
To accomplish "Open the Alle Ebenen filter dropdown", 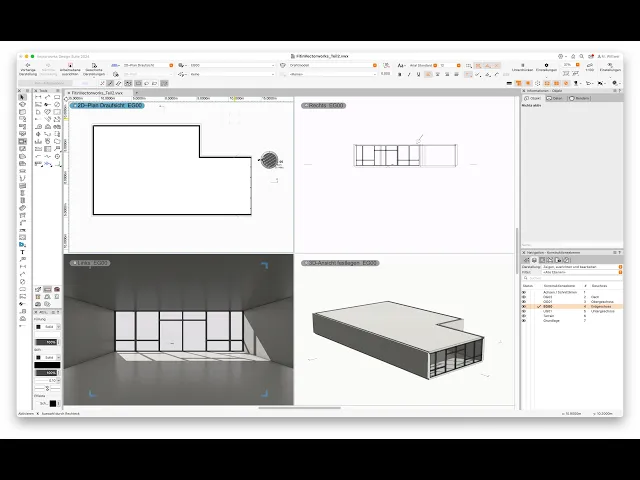I will click(x=582, y=272).
